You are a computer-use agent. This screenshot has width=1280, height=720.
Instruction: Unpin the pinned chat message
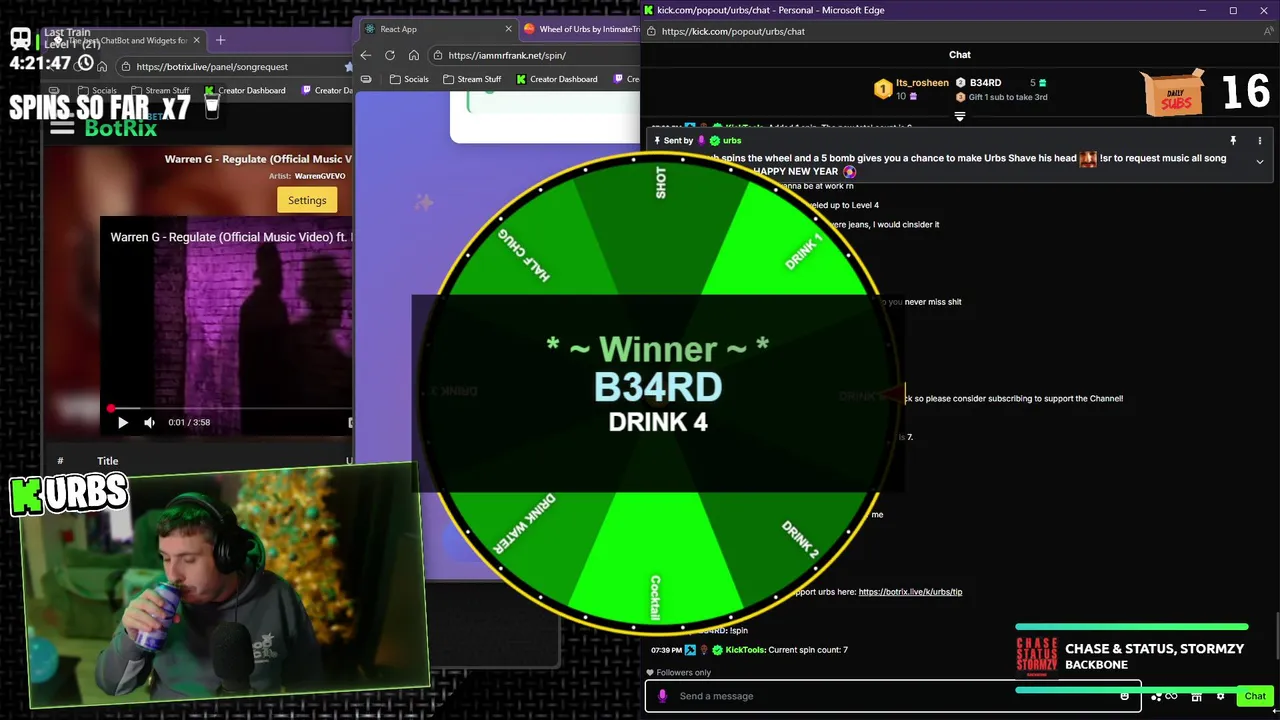(x=1233, y=141)
